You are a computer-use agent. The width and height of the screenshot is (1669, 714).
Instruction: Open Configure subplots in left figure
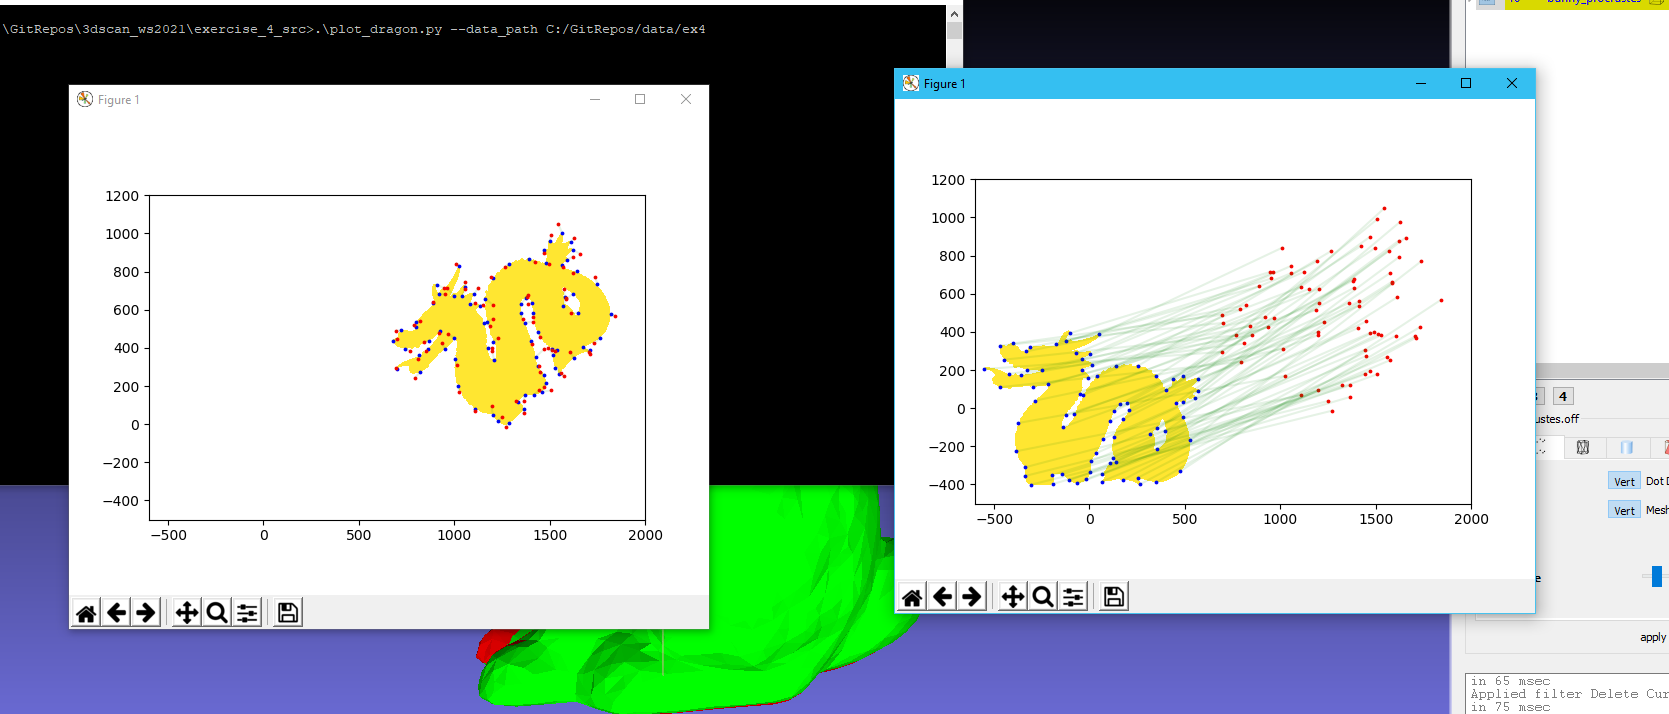point(247,612)
